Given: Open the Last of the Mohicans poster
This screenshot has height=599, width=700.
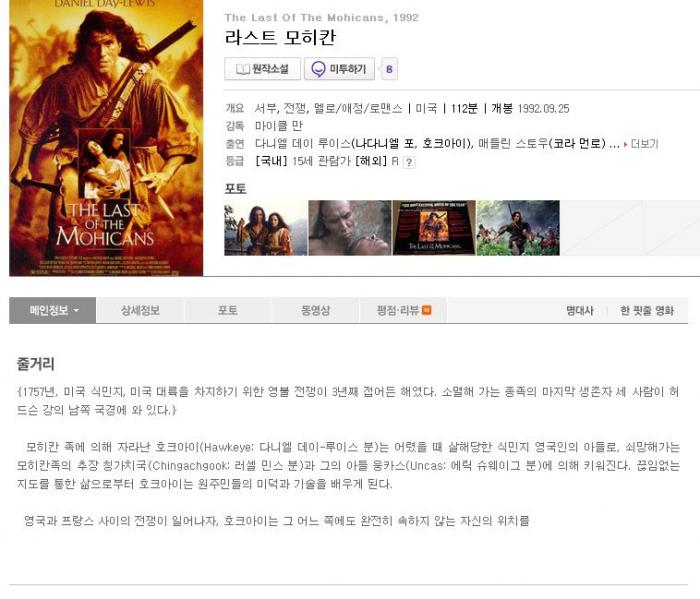Looking at the screenshot, I should [106, 138].
